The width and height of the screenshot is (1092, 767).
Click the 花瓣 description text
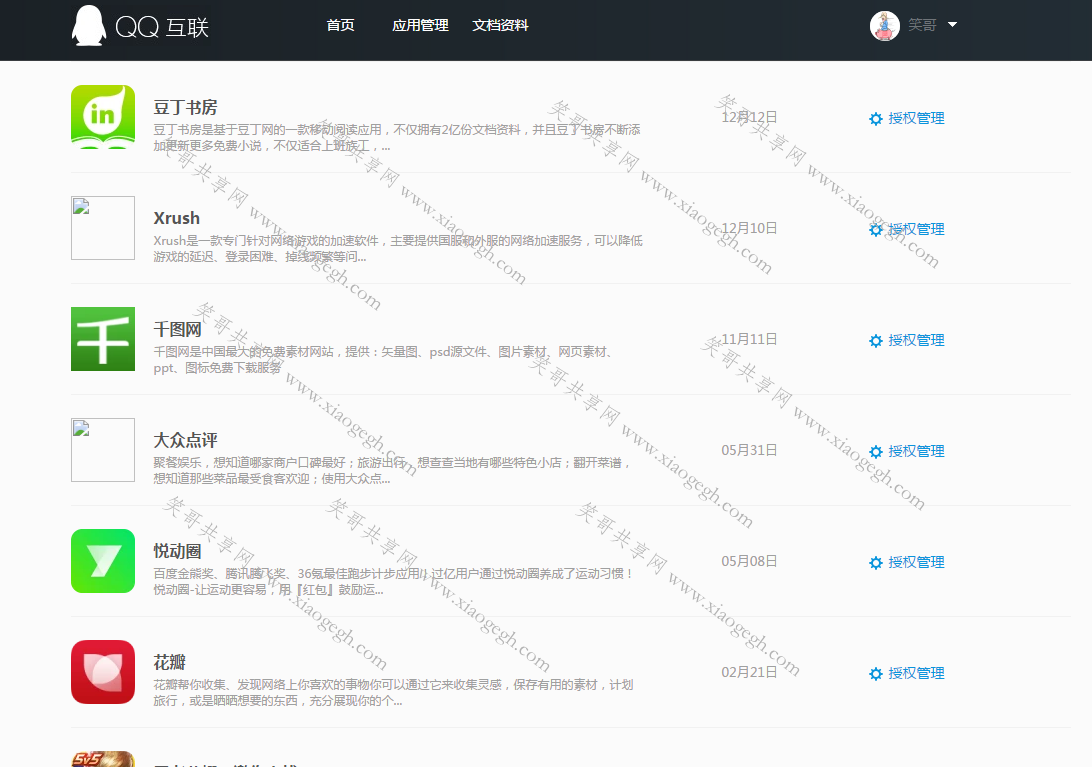393,692
